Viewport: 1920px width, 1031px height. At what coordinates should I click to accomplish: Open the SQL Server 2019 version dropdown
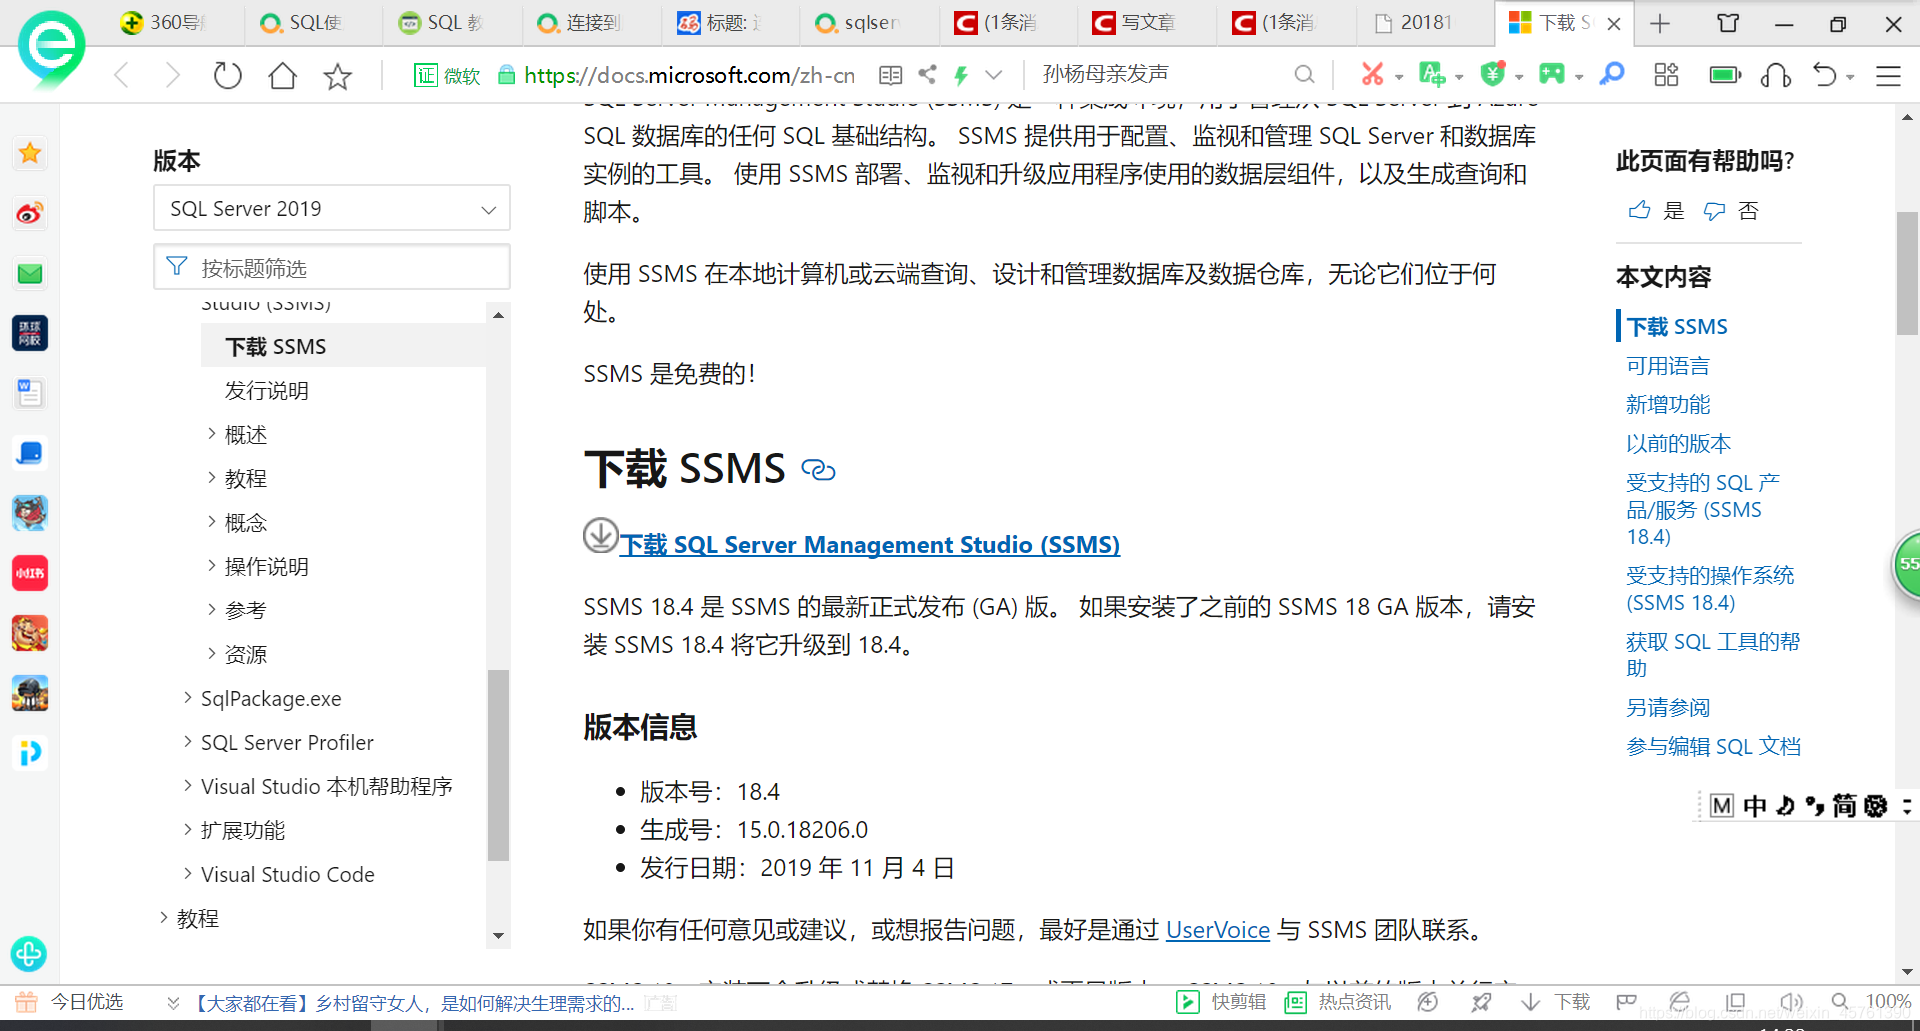[331, 208]
